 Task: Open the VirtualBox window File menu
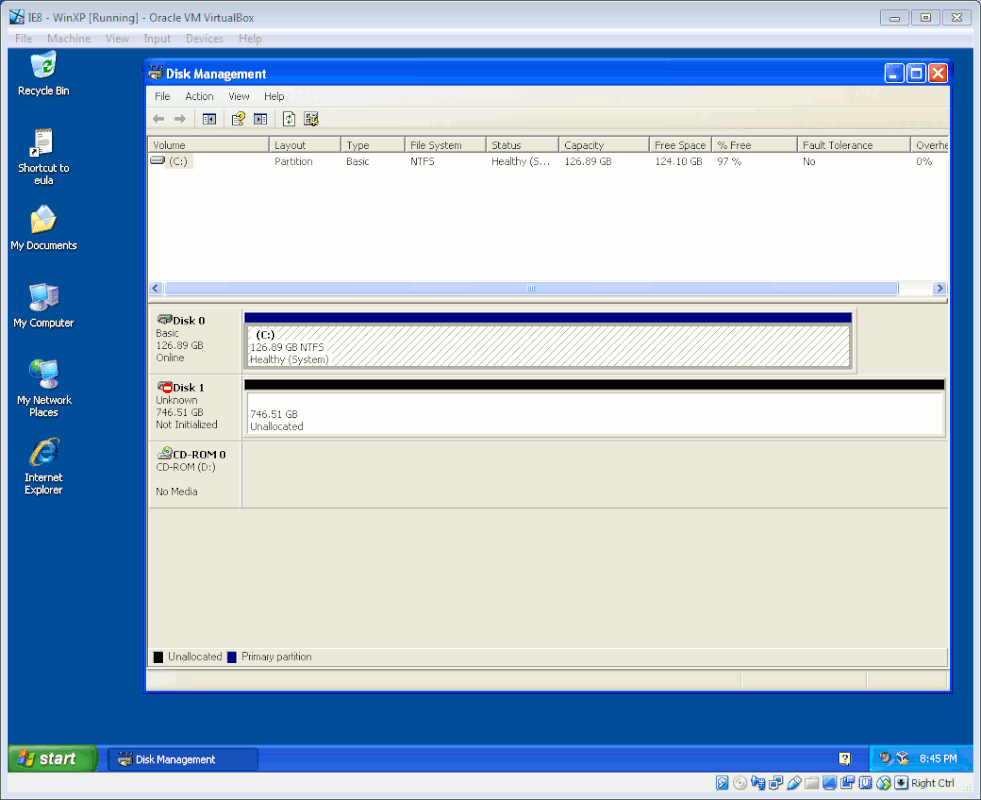[x=23, y=39]
